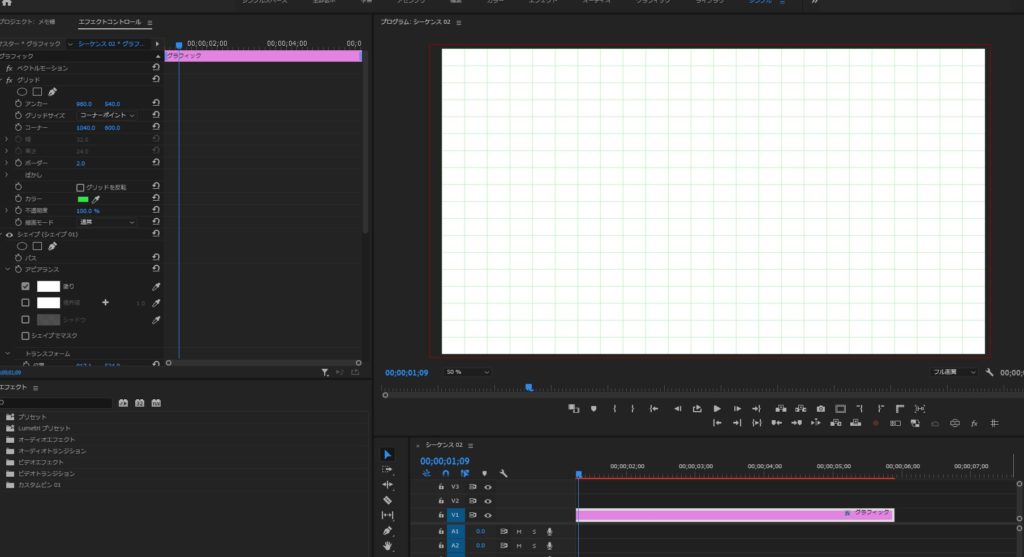Screen dimensions: 1024x557
Task: Create ellipse mask under Grid effect
Action: tap(22, 92)
